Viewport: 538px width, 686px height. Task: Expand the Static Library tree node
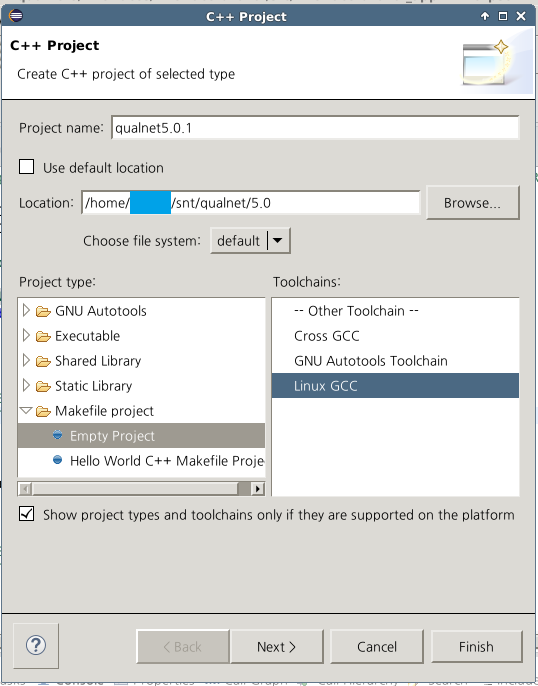[x=26, y=385]
